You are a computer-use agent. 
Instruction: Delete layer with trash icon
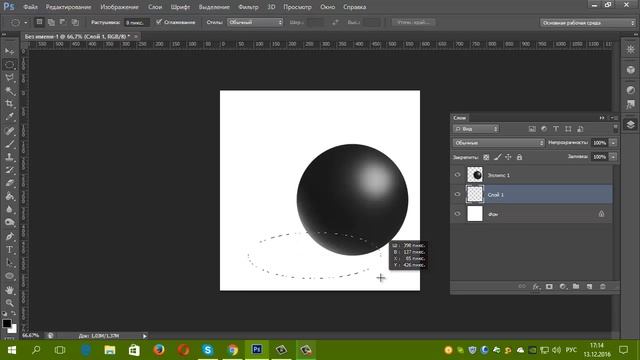(x=603, y=287)
